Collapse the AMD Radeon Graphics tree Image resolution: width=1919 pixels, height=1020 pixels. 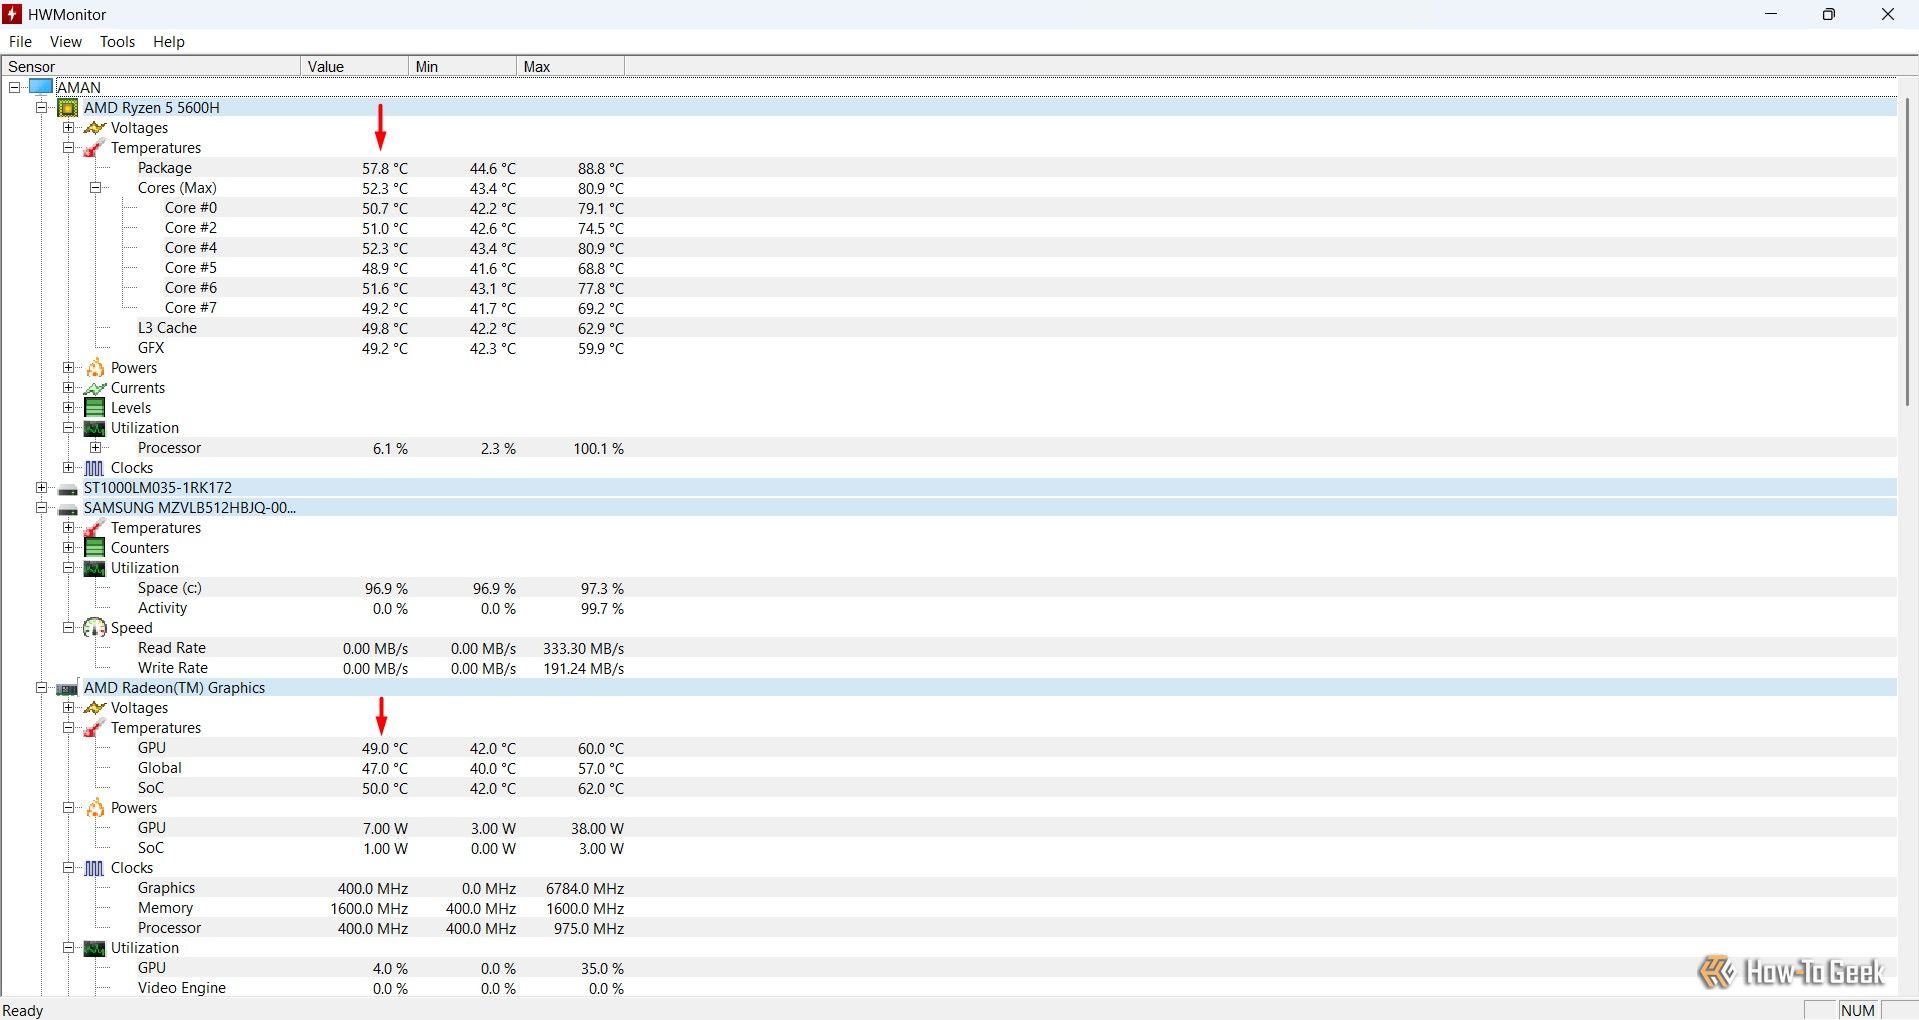(41, 688)
